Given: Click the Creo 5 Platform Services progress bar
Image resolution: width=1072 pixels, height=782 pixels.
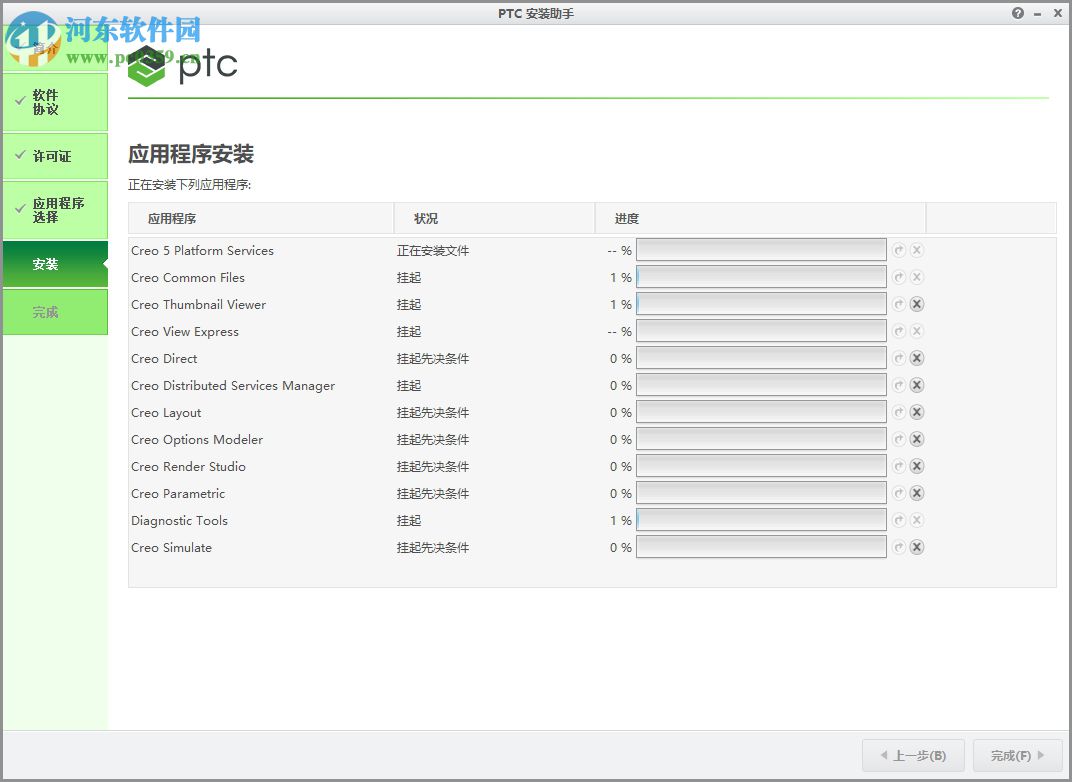Looking at the screenshot, I should (761, 249).
